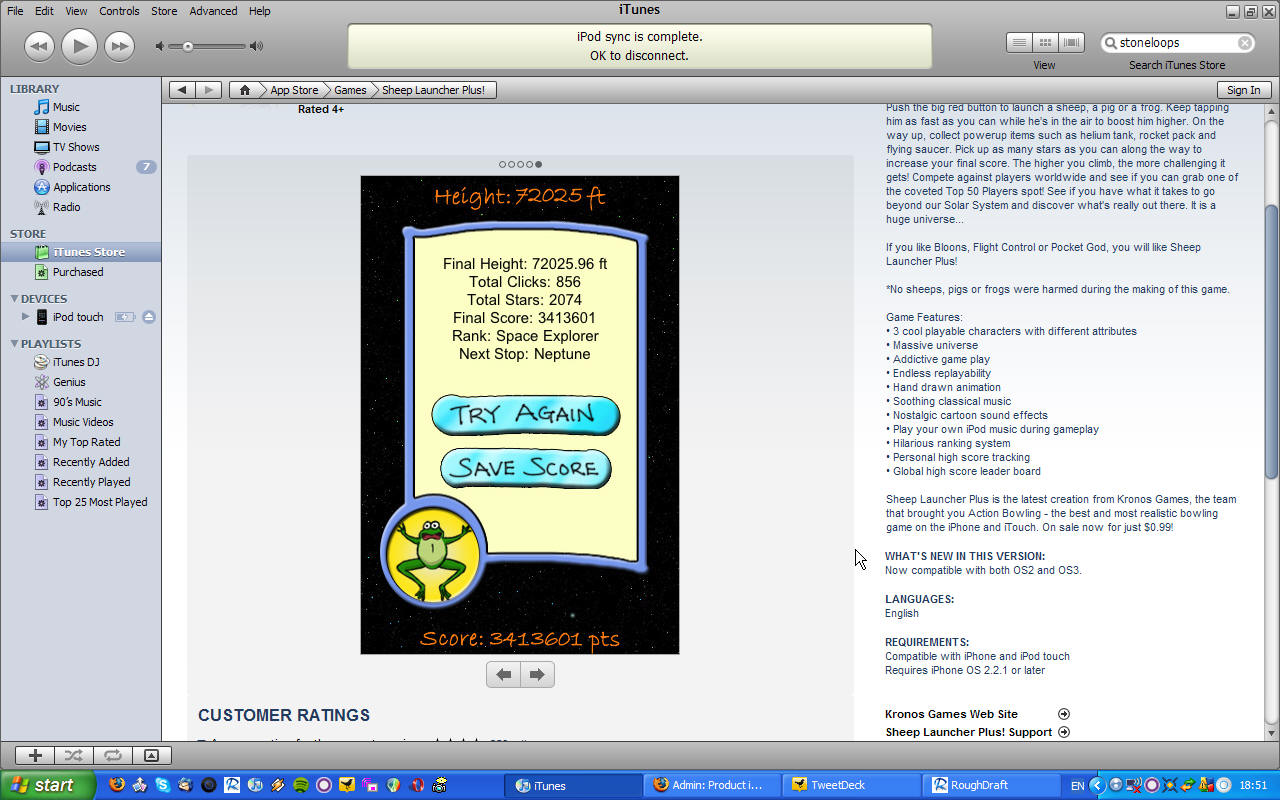
Task: Show artwork viewer panel button
Action: click(151, 756)
